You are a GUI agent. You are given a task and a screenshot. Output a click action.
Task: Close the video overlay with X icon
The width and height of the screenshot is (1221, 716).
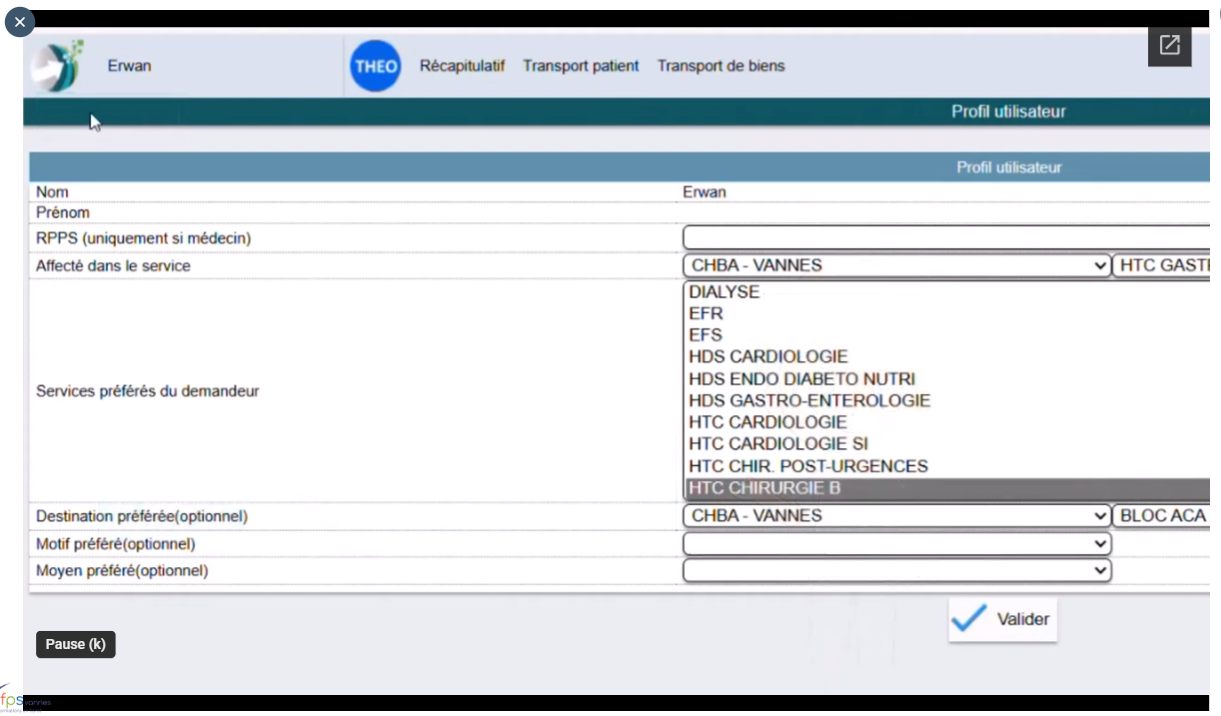tap(20, 21)
